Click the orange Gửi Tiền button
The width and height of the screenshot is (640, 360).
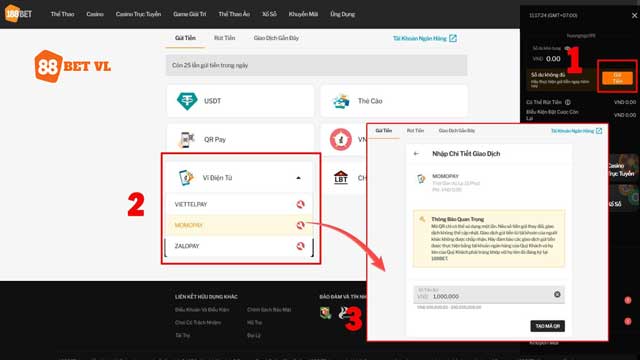tap(617, 78)
